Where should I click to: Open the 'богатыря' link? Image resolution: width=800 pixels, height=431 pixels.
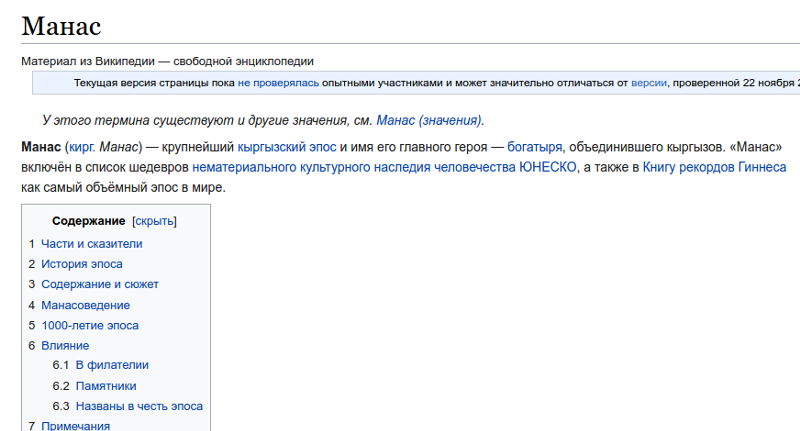pos(534,147)
